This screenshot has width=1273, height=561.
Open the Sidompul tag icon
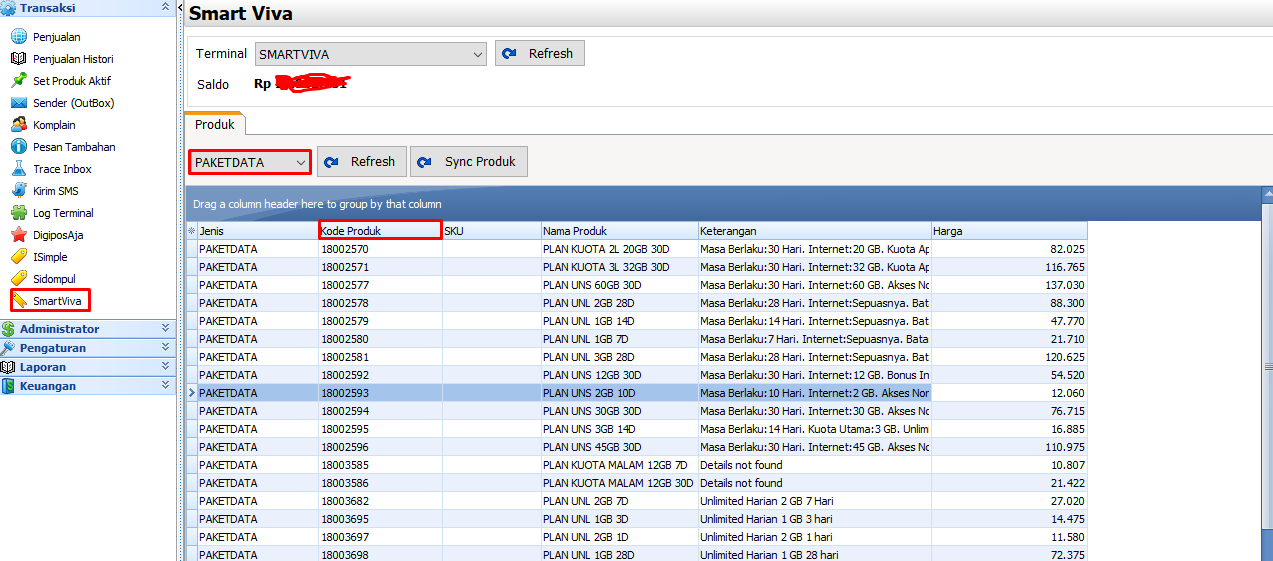[18, 279]
